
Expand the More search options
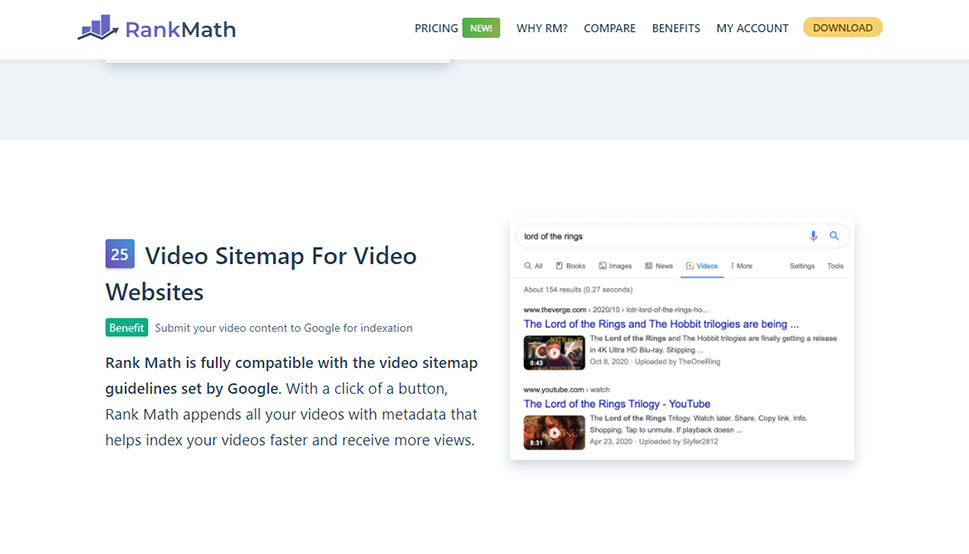tap(742, 266)
